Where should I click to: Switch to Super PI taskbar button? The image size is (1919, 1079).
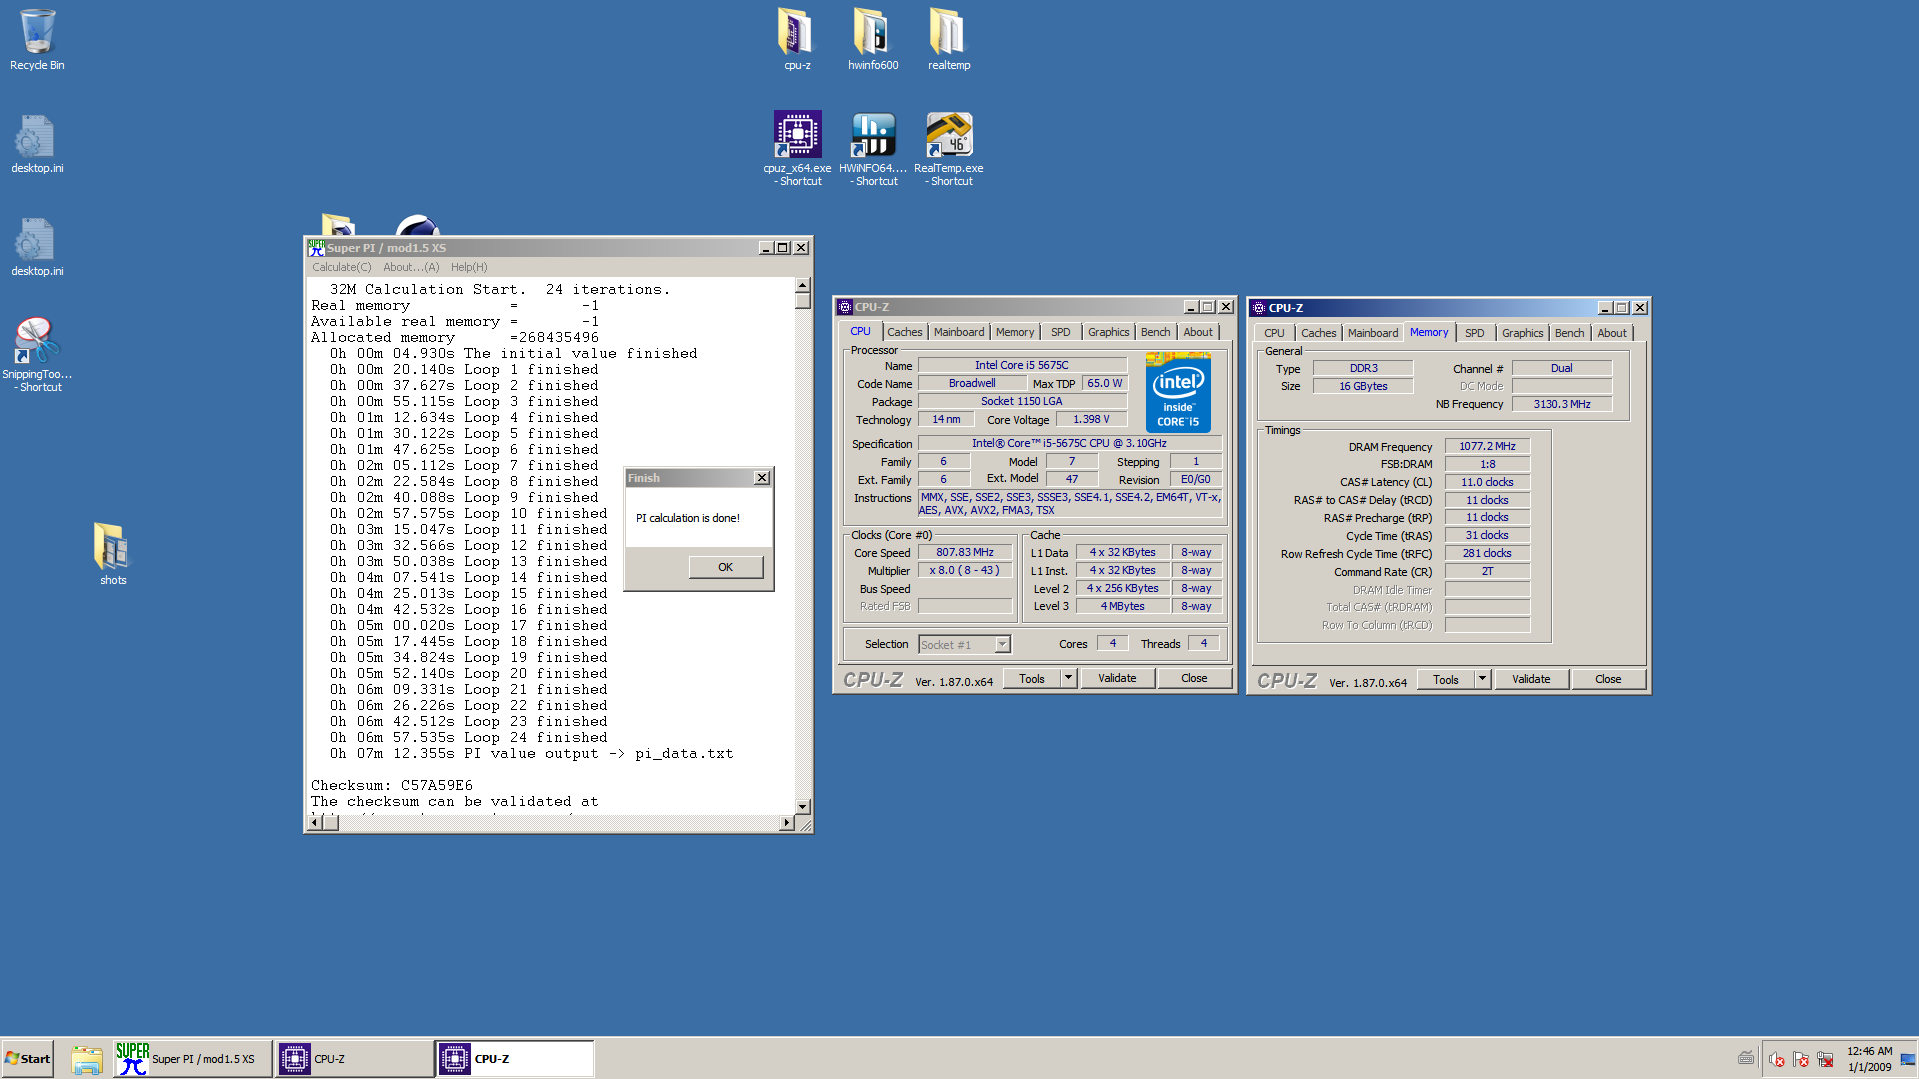[191, 1059]
